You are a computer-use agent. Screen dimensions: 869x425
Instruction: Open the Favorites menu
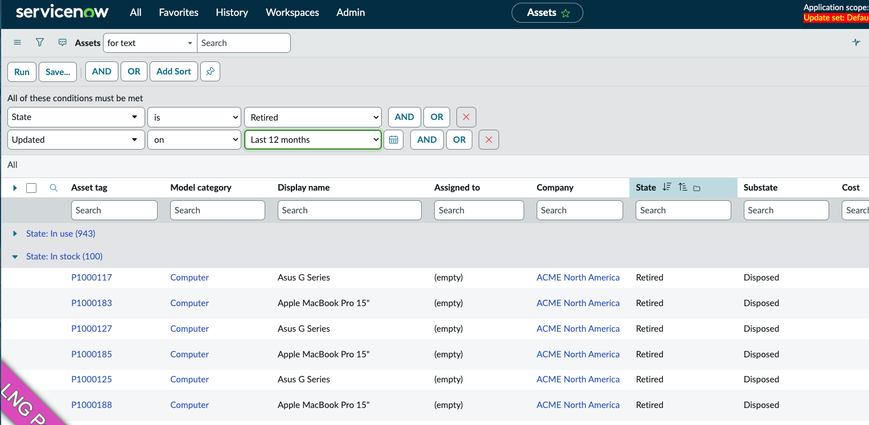[x=178, y=13]
